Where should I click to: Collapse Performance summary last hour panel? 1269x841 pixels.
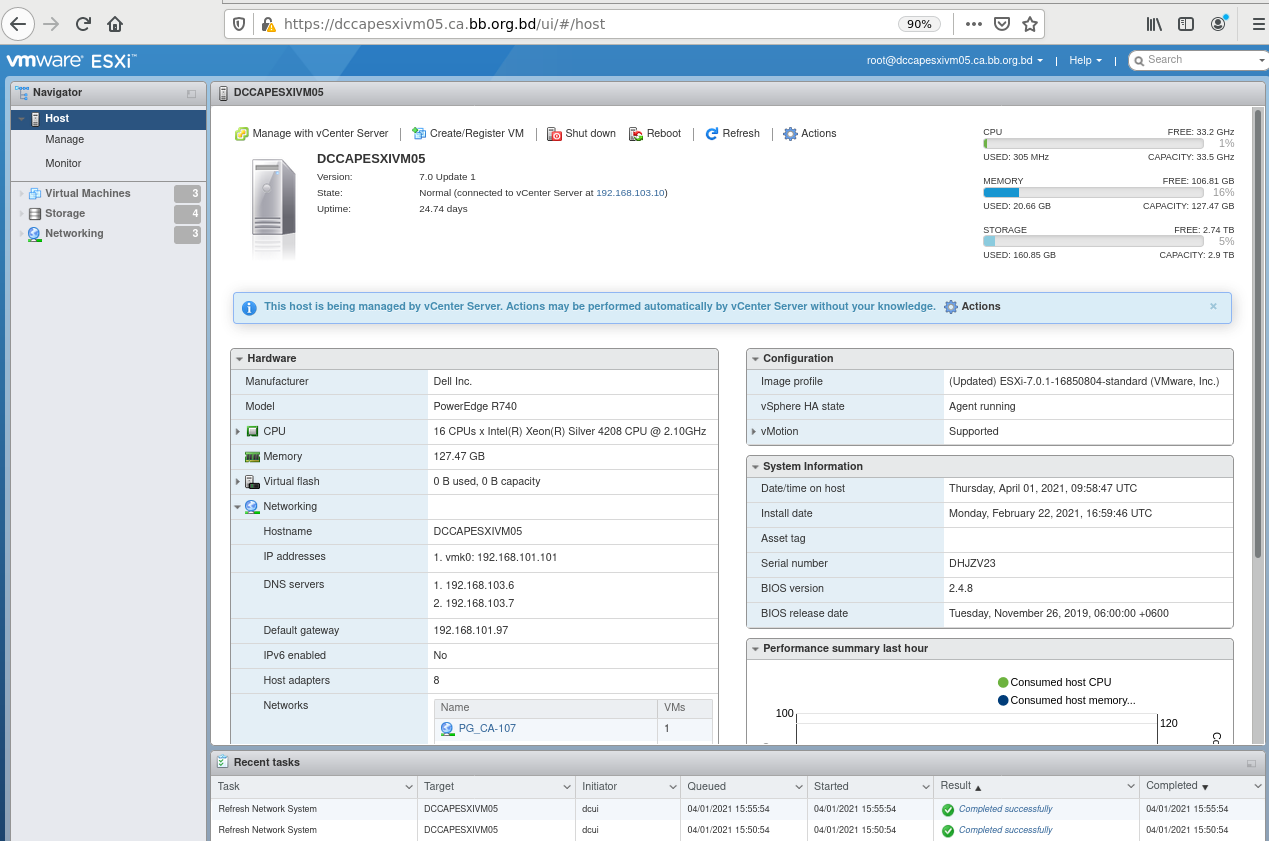click(755, 649)
